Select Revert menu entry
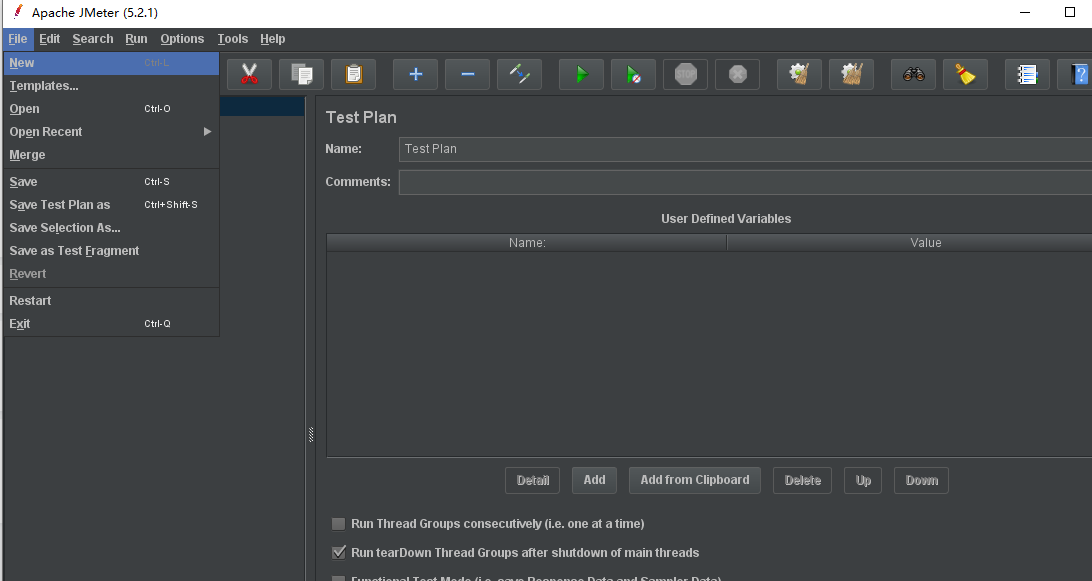This screenshot has height=581, width=1092. coord(111,274)
